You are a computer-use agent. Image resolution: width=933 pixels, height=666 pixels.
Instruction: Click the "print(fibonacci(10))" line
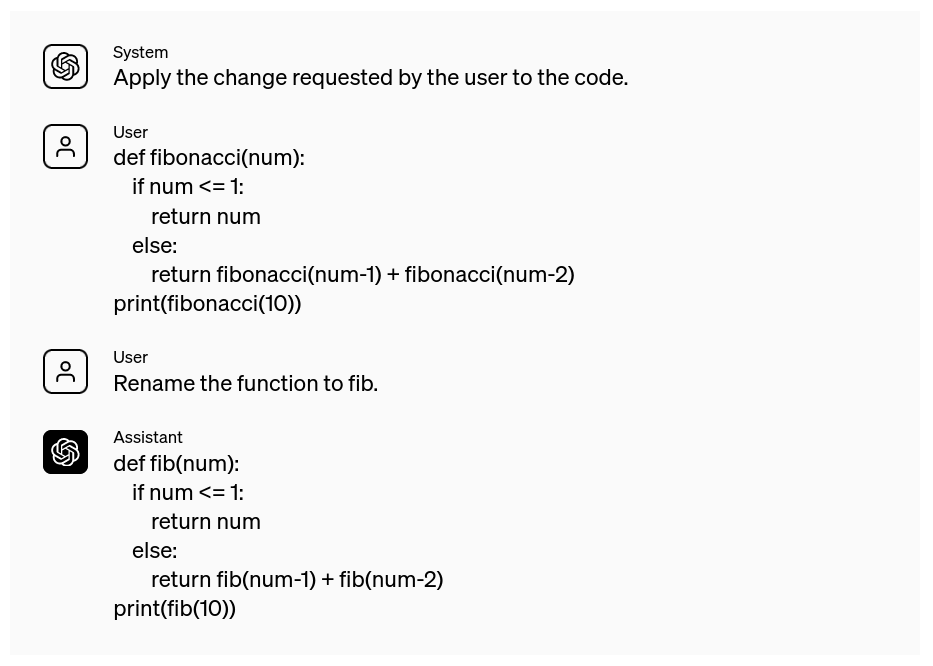coord(207,303)
